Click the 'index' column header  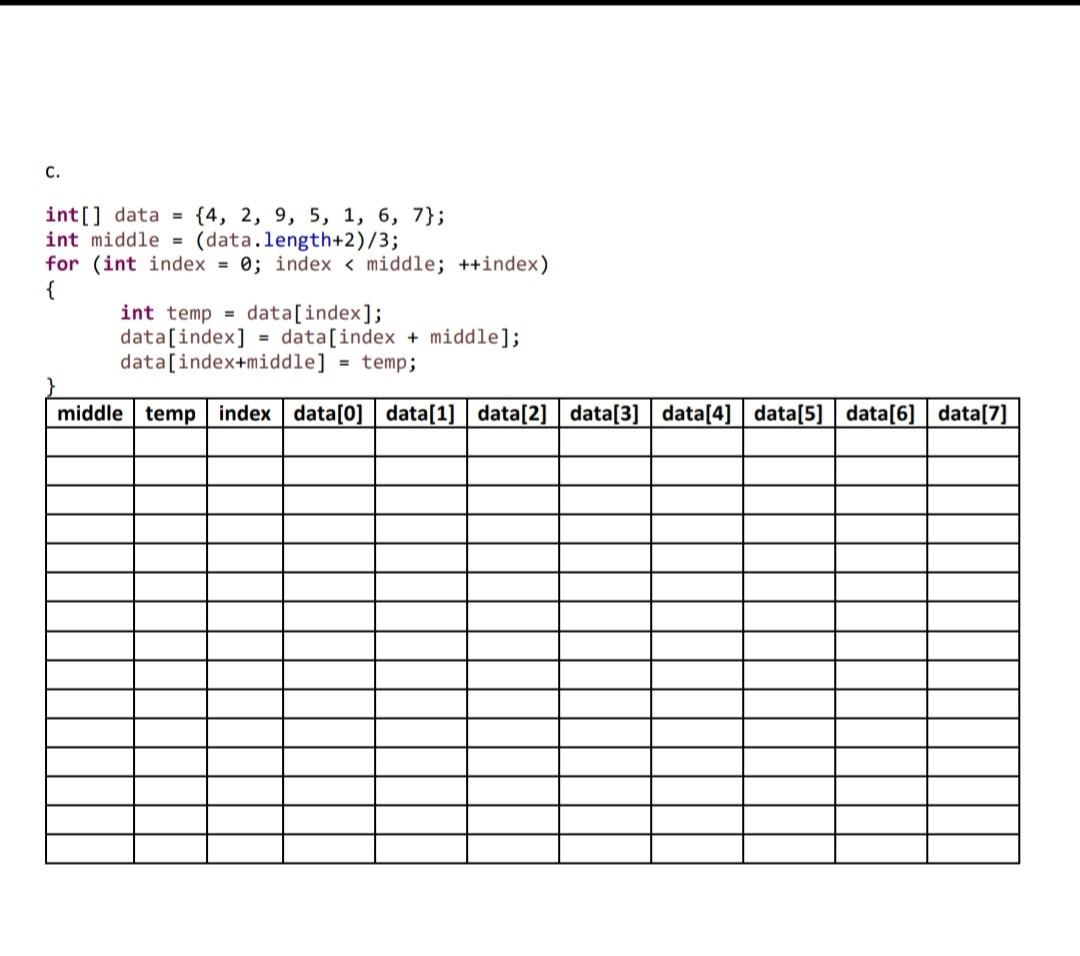[245, 413]
